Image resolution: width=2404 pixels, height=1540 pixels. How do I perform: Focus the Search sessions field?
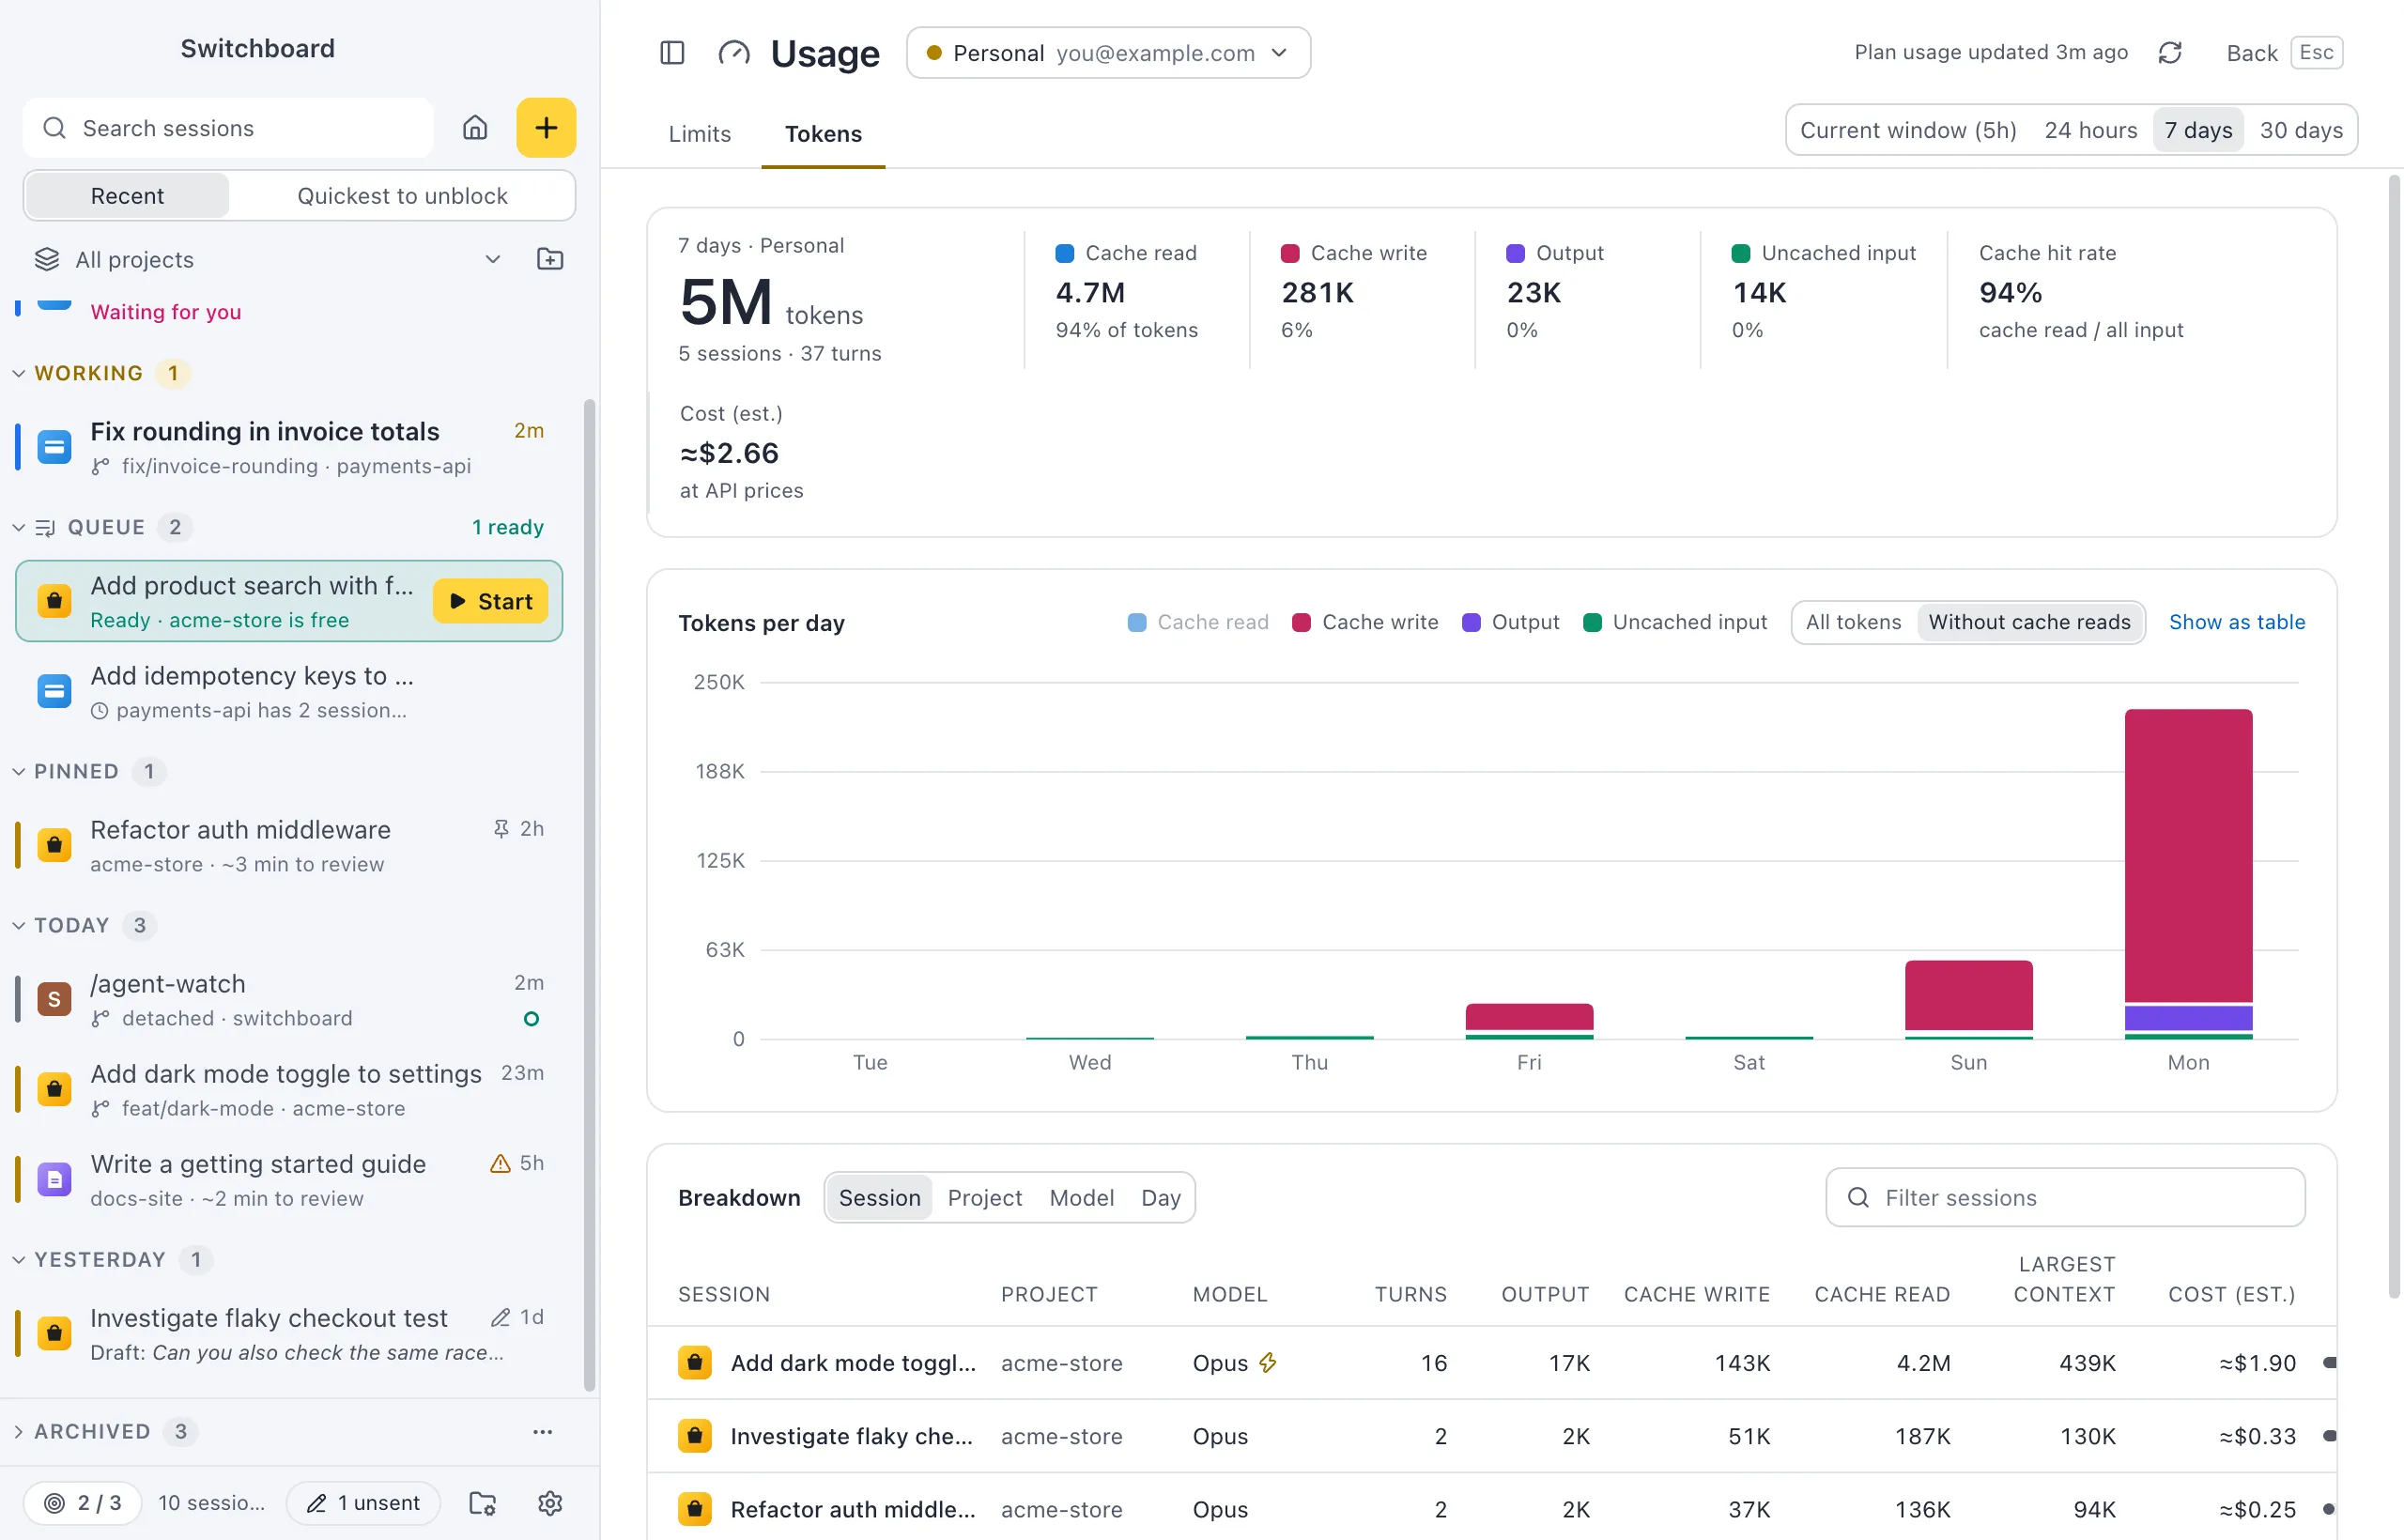(x=228, y=128)
